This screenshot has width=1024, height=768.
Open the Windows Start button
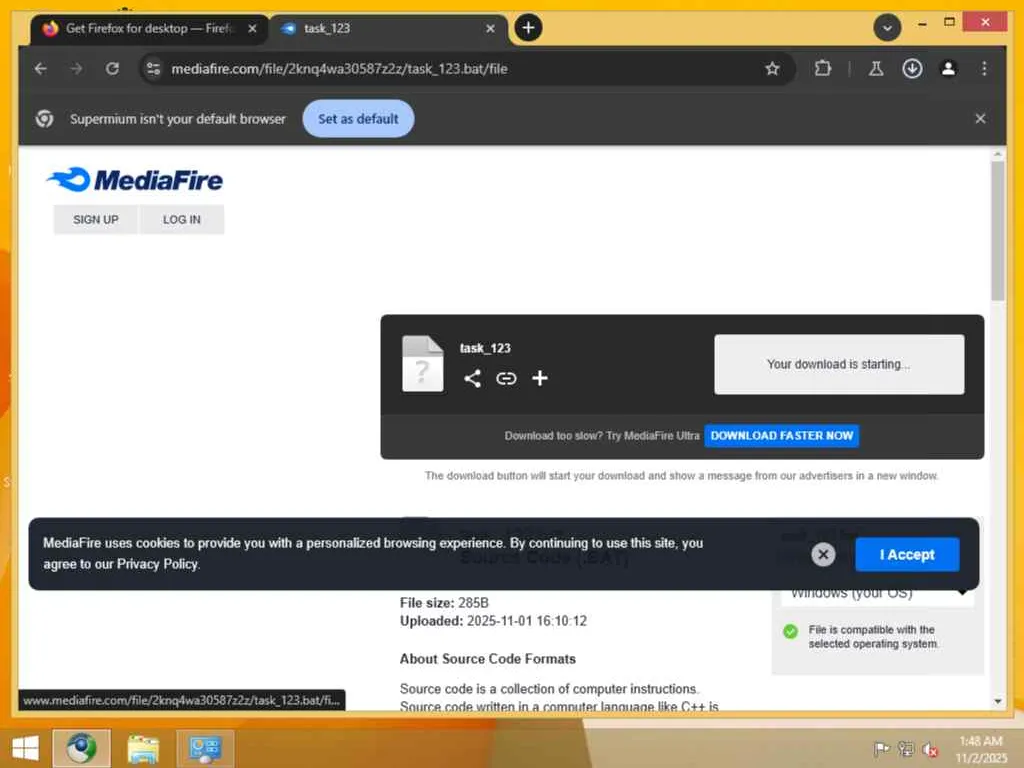tap(25, 748)
